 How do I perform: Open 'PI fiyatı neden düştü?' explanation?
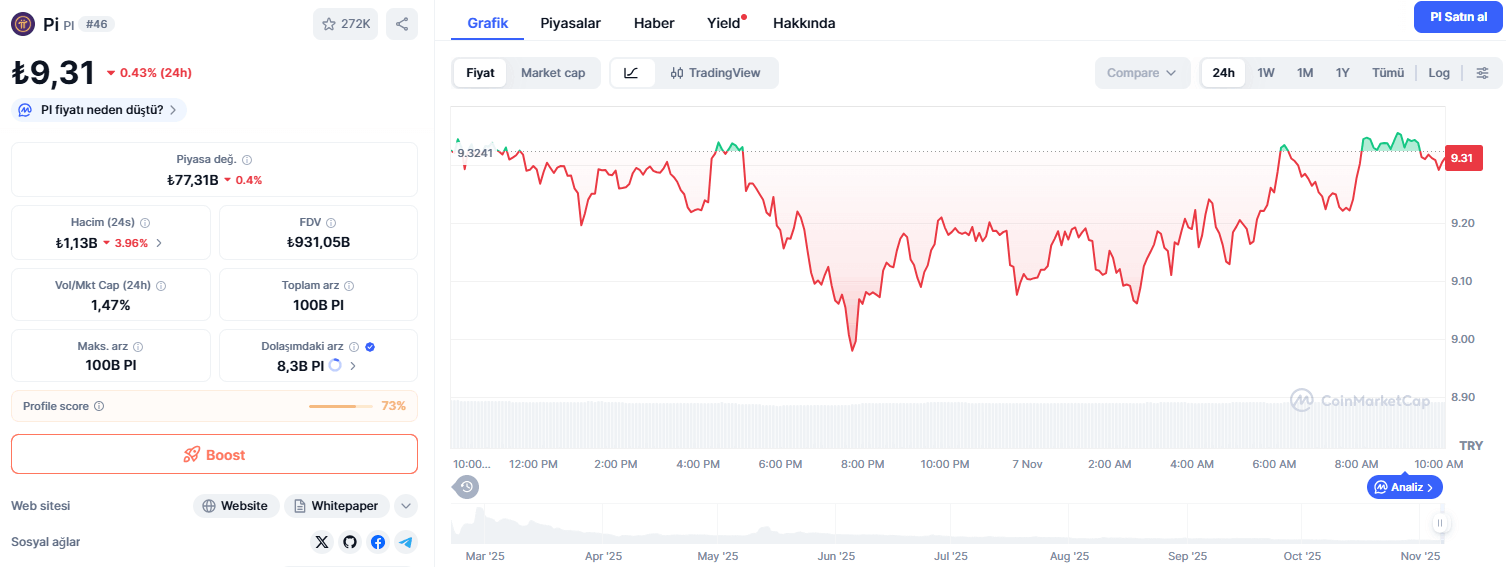point(99,110)
